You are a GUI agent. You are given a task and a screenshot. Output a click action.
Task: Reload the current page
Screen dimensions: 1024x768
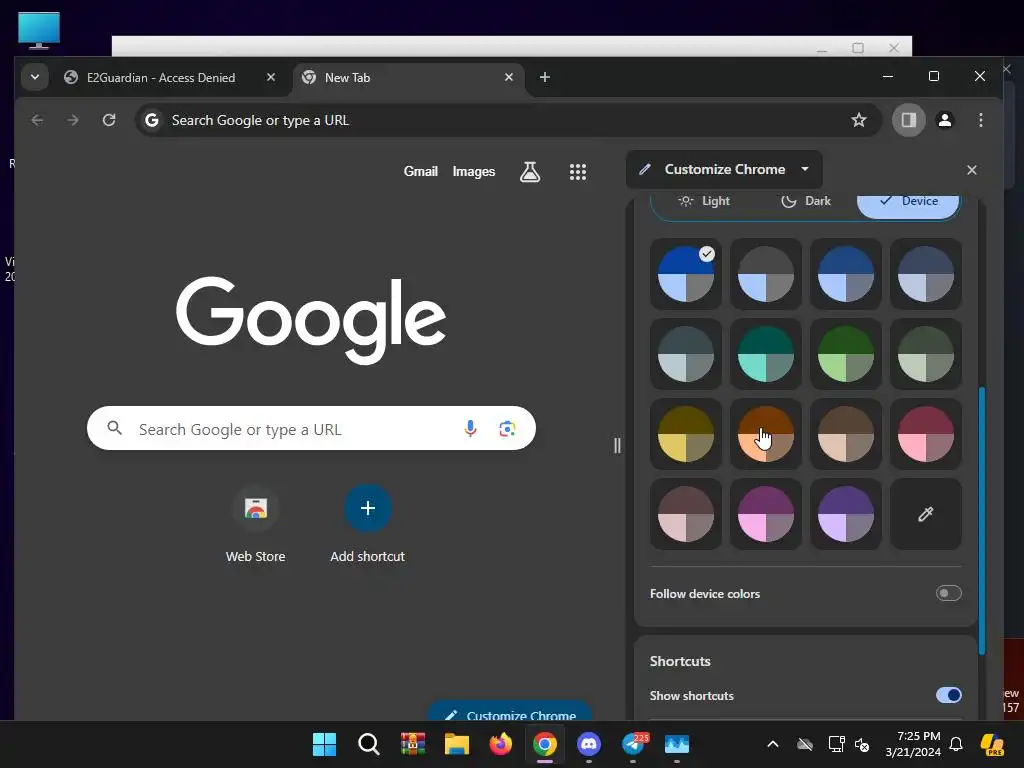(109, 120)
